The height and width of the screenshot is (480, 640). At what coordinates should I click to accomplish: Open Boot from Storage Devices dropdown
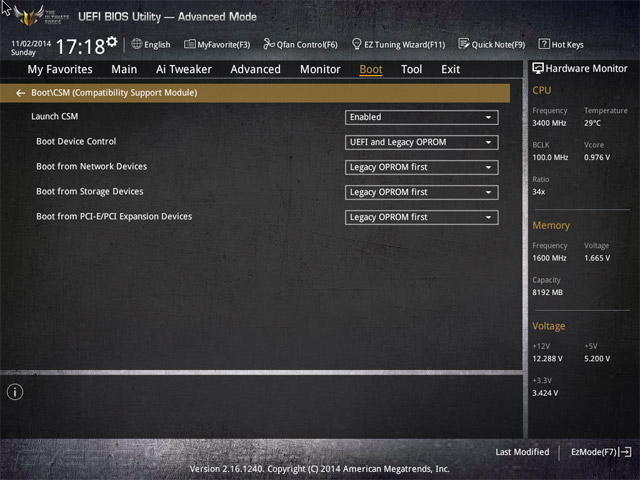[421, 192]
